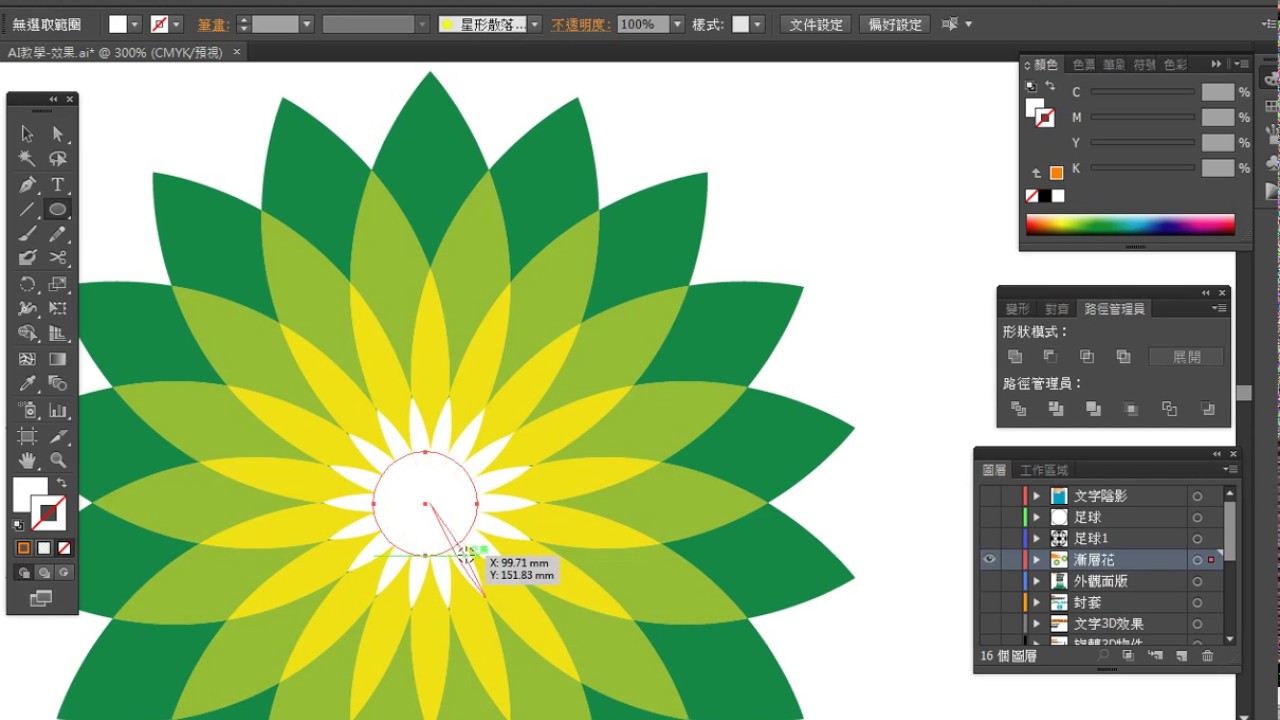Select the Pen tool
Image resolution: width=1280 pixels, height=720 pixels.
[27, 185]
